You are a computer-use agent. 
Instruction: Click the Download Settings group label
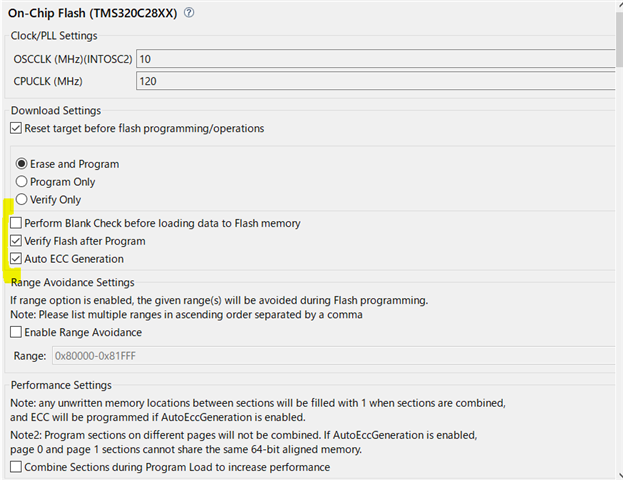point(55,110)
